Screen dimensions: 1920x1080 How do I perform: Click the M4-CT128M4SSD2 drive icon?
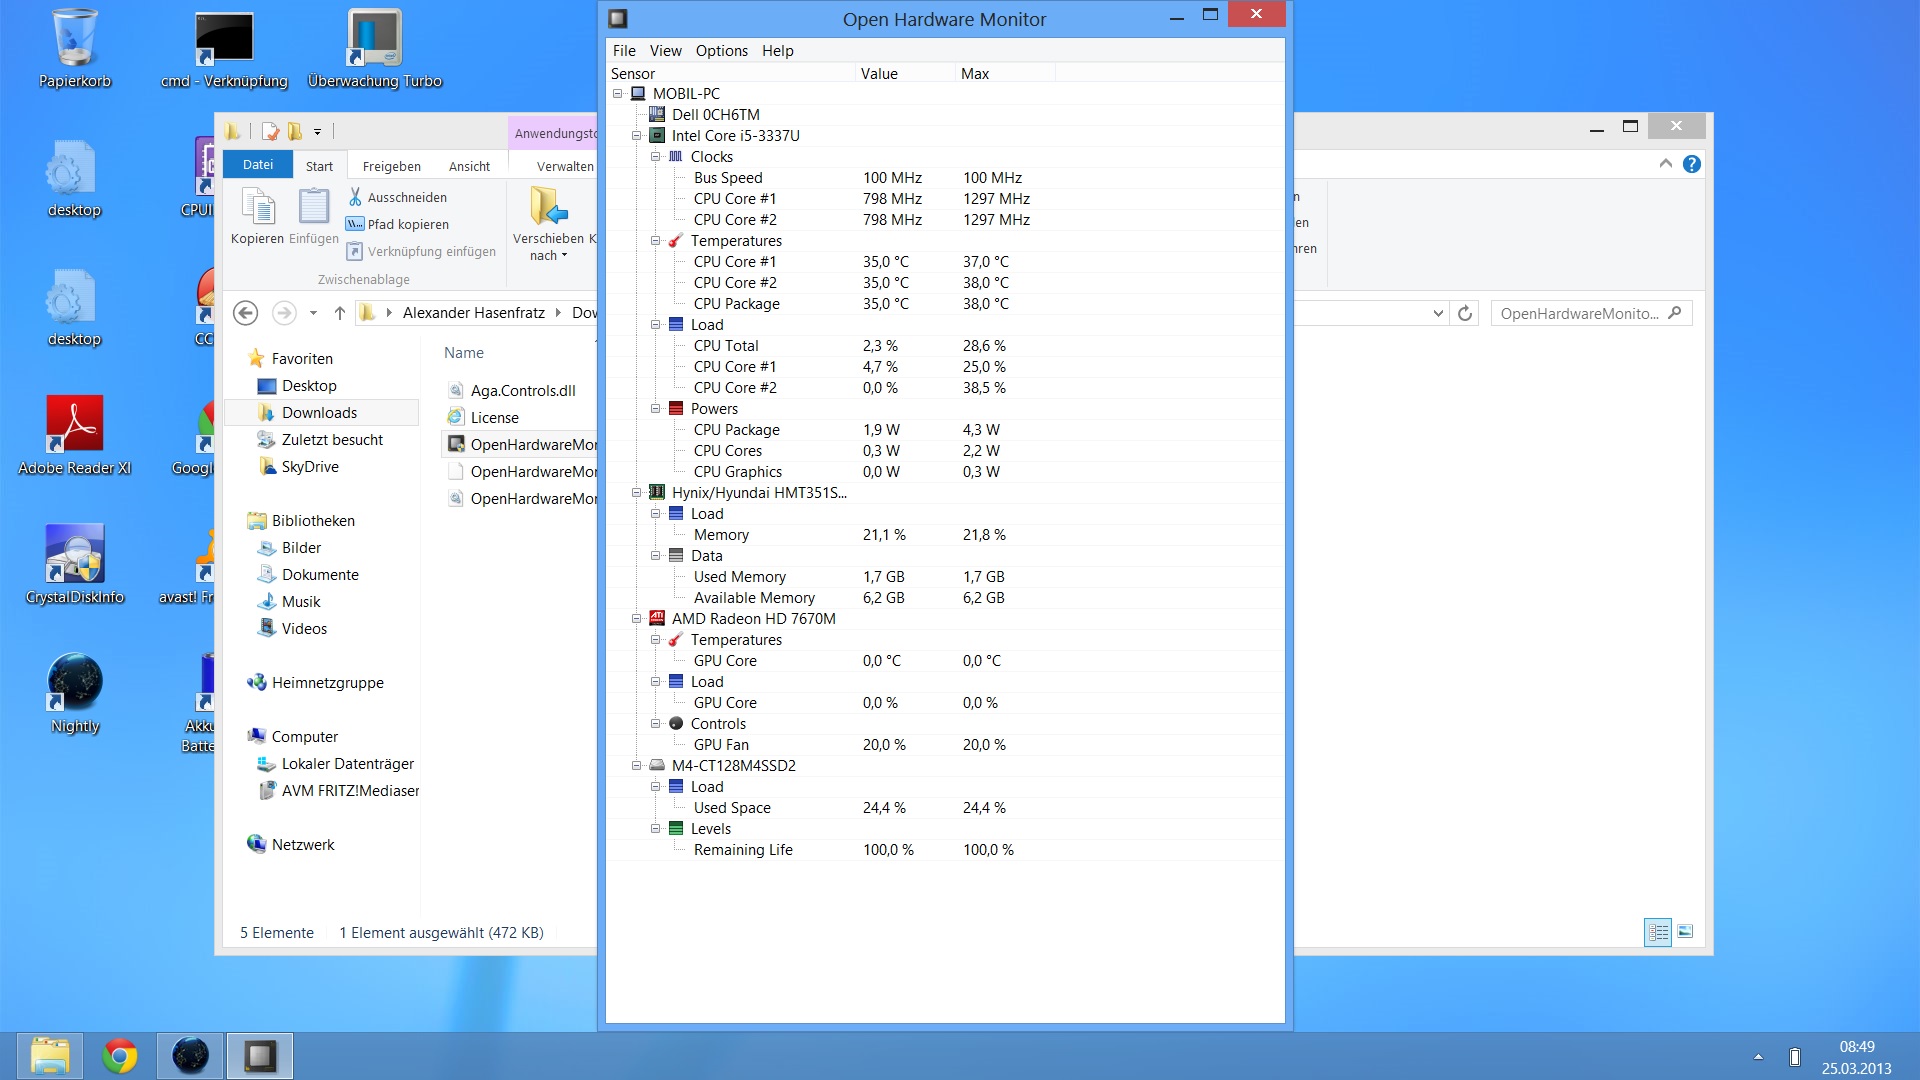(x=657, y=766)
